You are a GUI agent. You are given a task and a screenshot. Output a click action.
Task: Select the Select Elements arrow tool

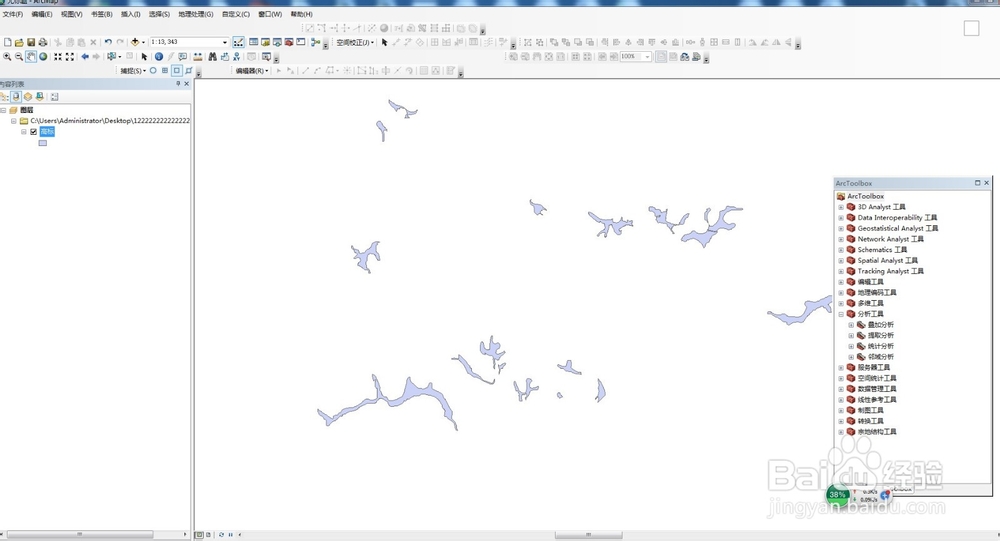click(144, 56)
